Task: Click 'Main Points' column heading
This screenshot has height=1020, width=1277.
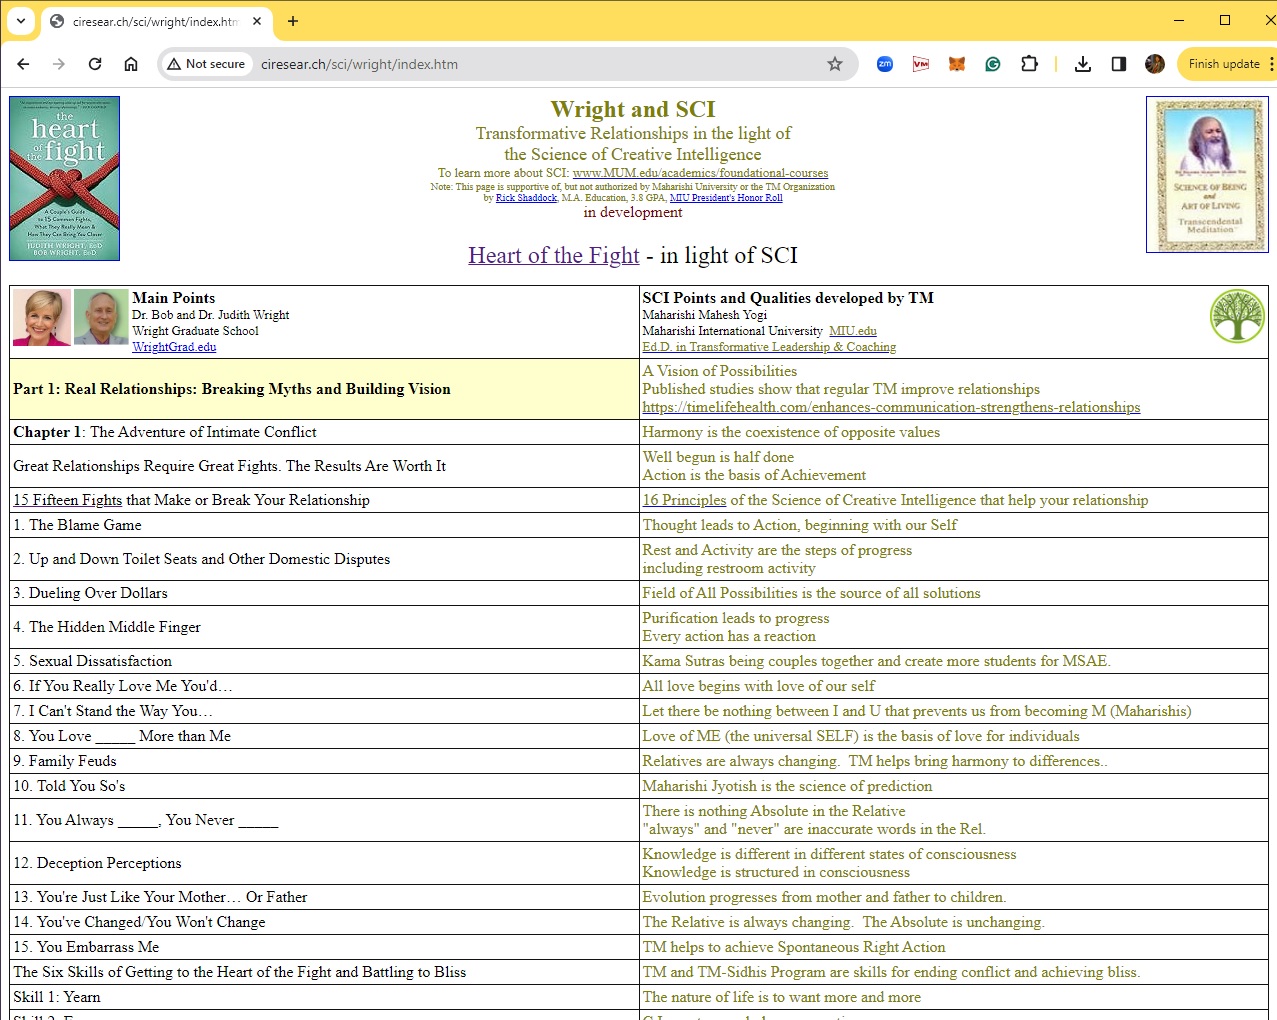Action: tap(173, 298)
